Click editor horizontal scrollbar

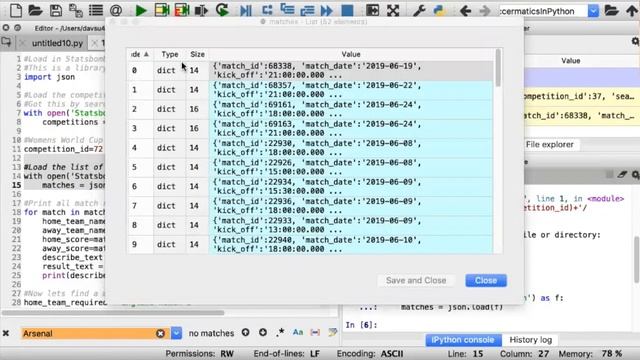pyautogui.click(x=113, y=313)
